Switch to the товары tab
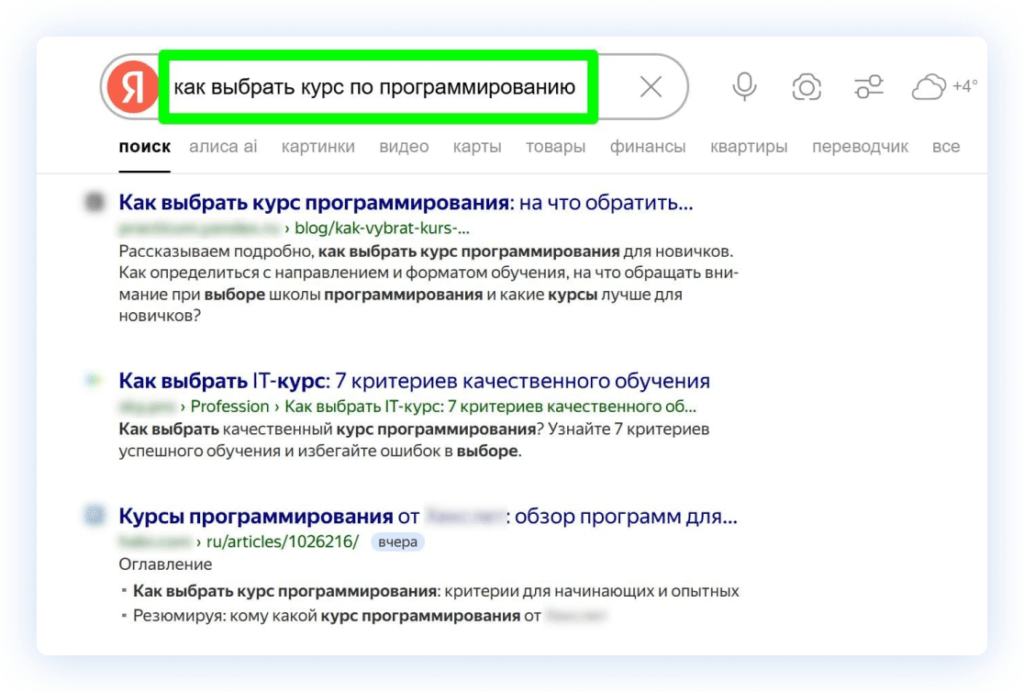This screenshot has width=1024, height=692. [556, 147]
